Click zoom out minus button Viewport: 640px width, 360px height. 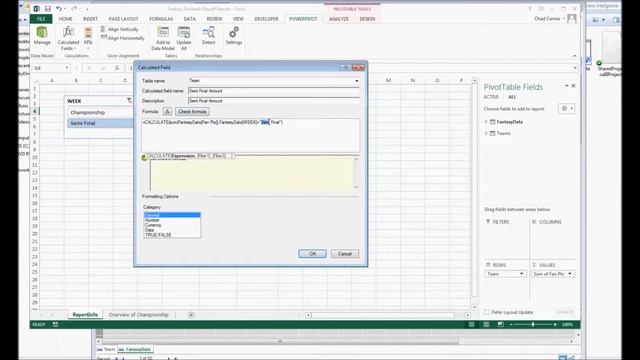(x=511, y=324)
